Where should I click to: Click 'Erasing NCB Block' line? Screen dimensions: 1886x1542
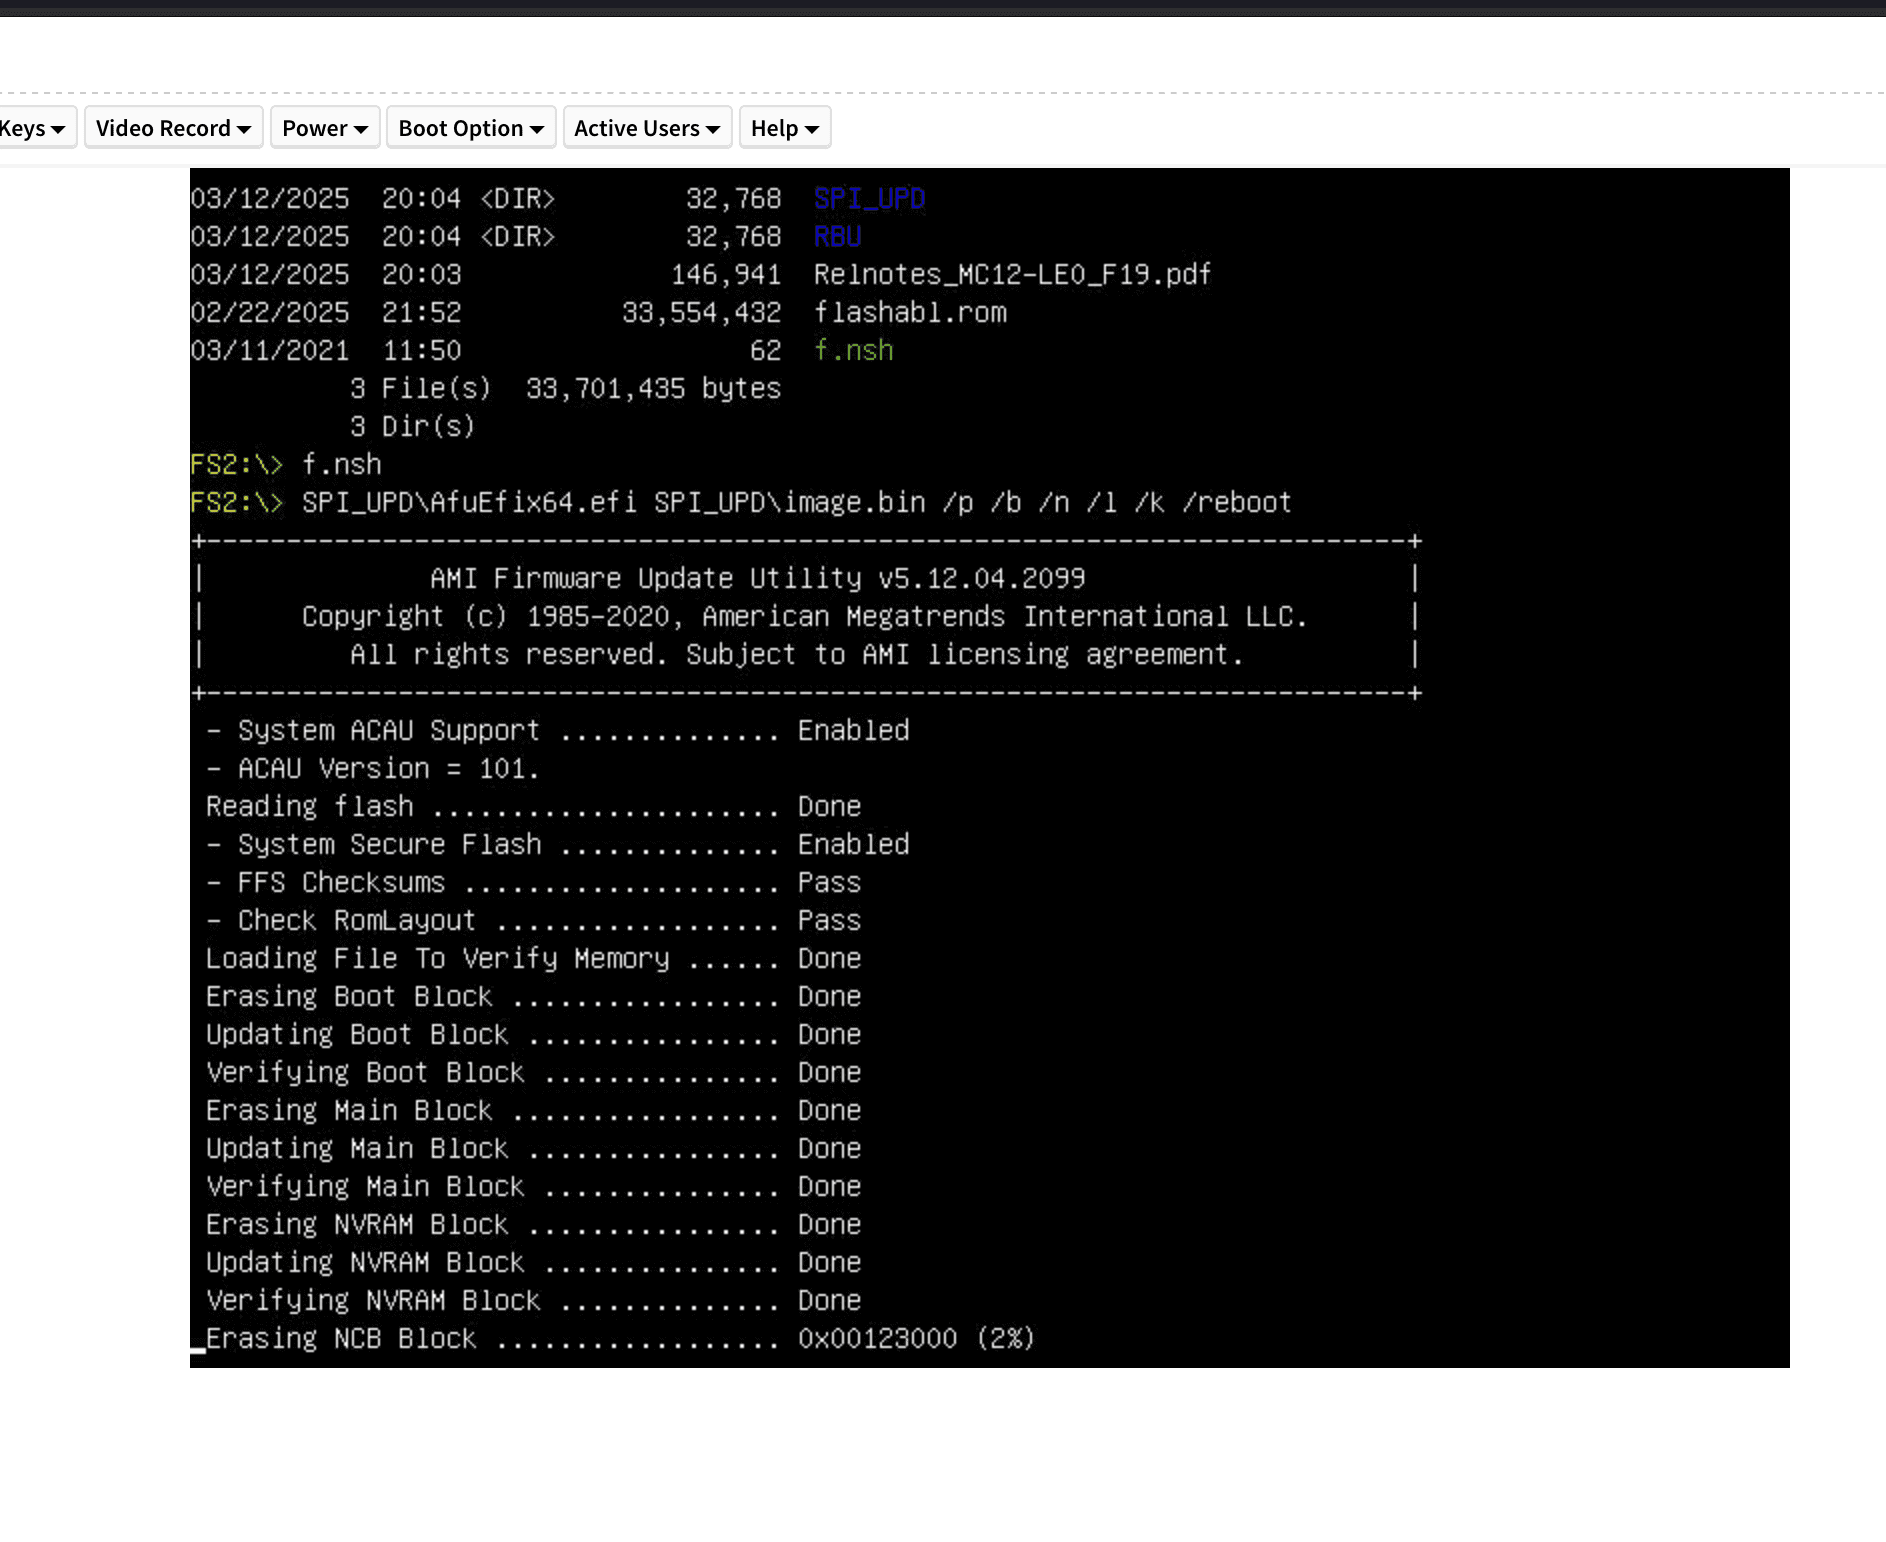click(x=620, y=1339)
